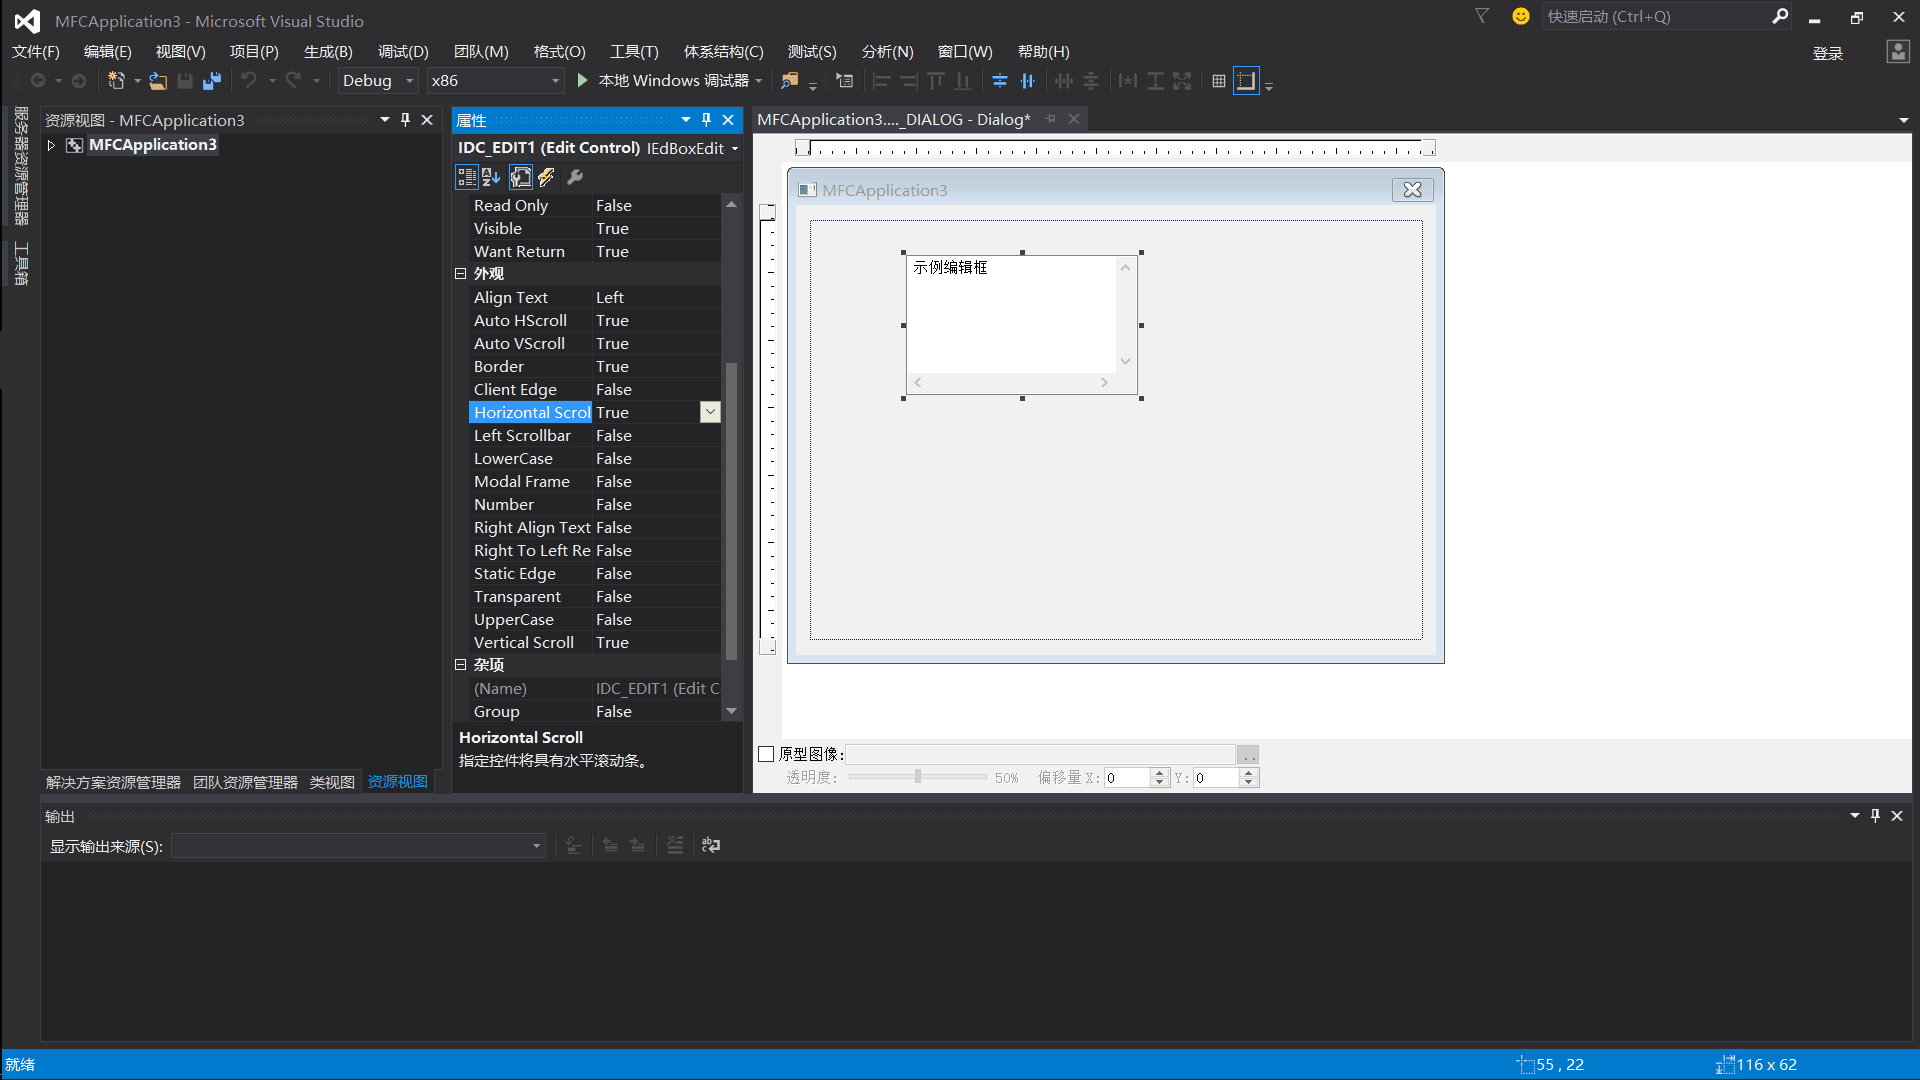Collapse the 外观 property category
Viewport: 1920px width, 1080px height.
pos(461,273)
